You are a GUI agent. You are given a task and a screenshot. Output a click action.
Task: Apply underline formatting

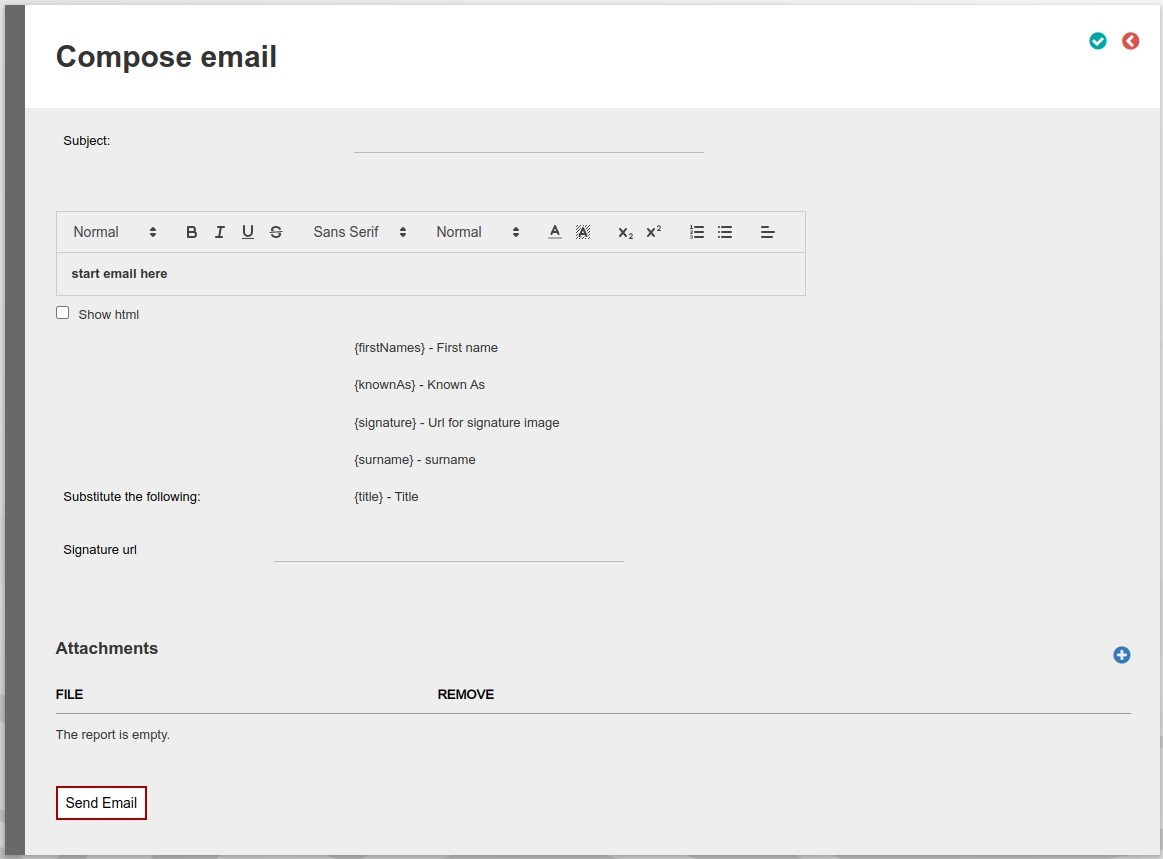248,232
